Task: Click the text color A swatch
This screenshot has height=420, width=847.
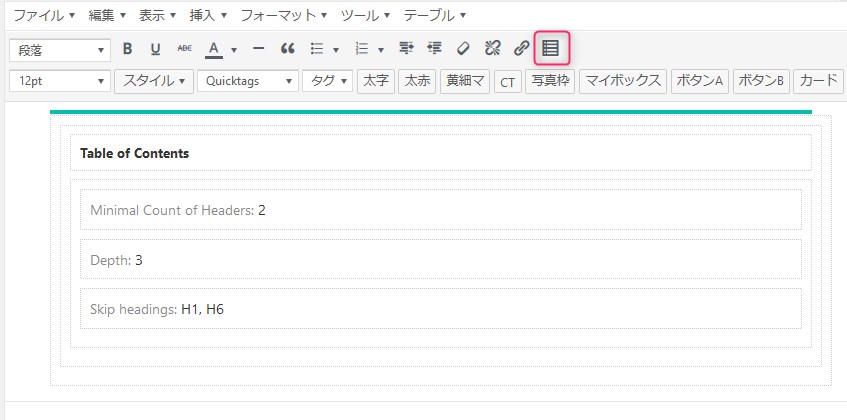Action: coord(213,49)
